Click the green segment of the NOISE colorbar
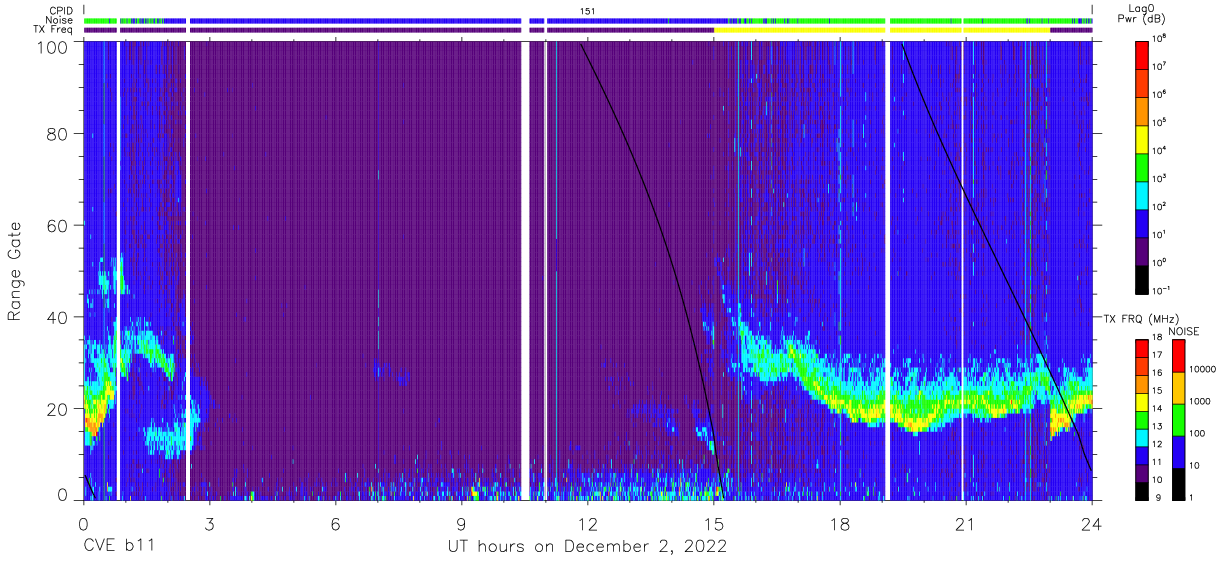 pyautogui.click(x=1178, y=418)
